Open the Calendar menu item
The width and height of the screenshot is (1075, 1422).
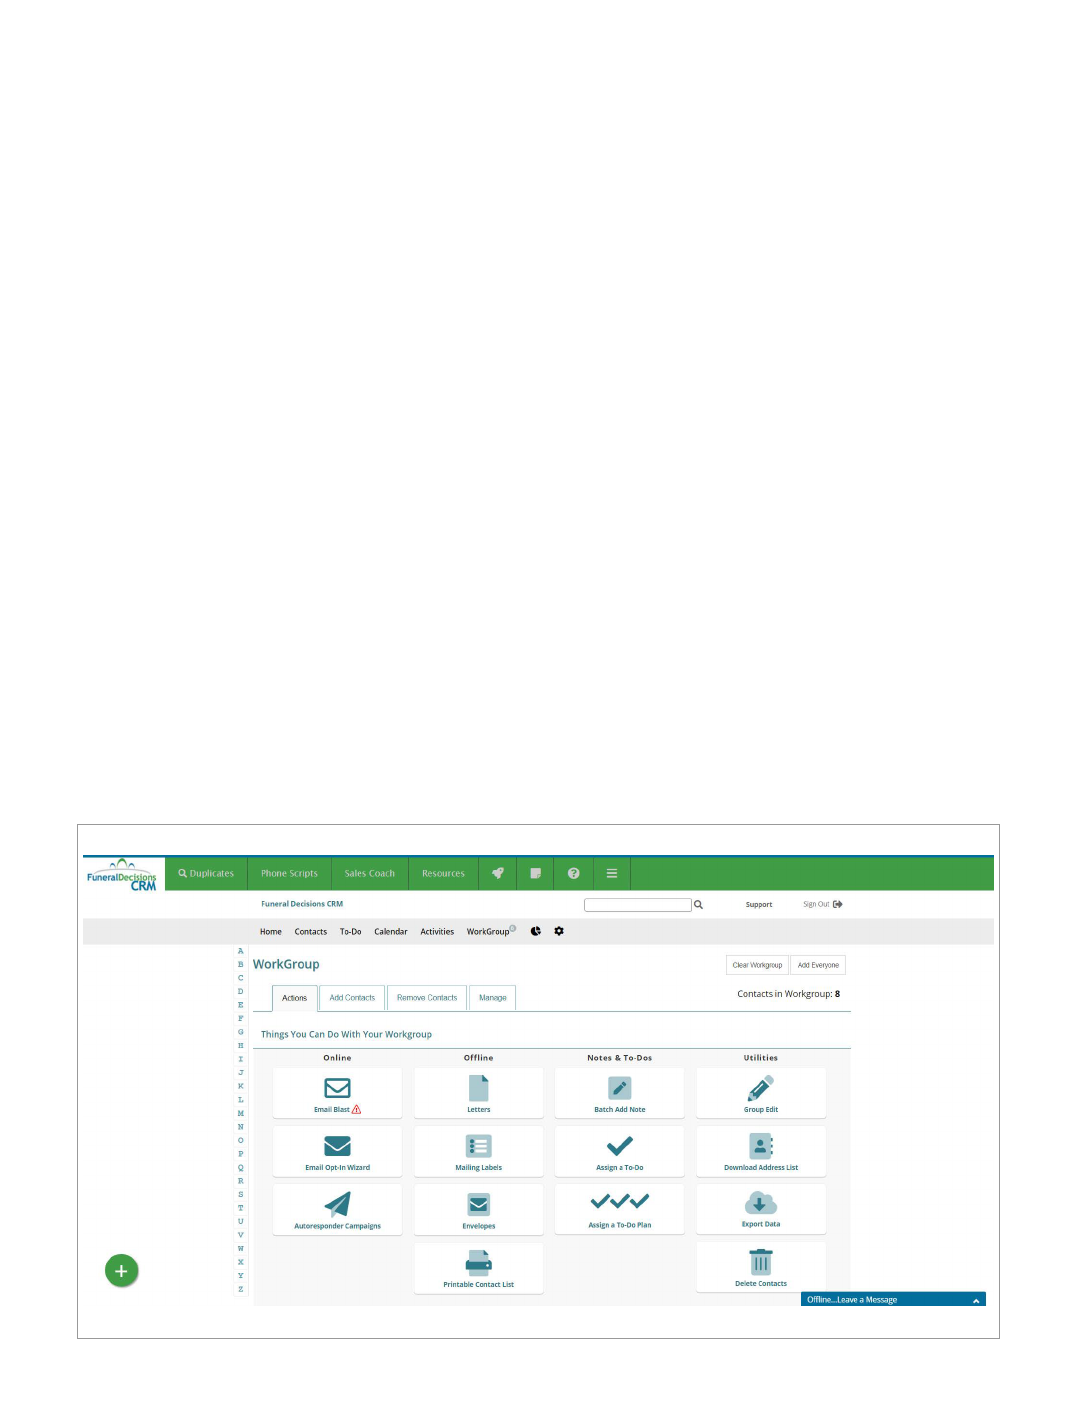click(x=390, y=932)
